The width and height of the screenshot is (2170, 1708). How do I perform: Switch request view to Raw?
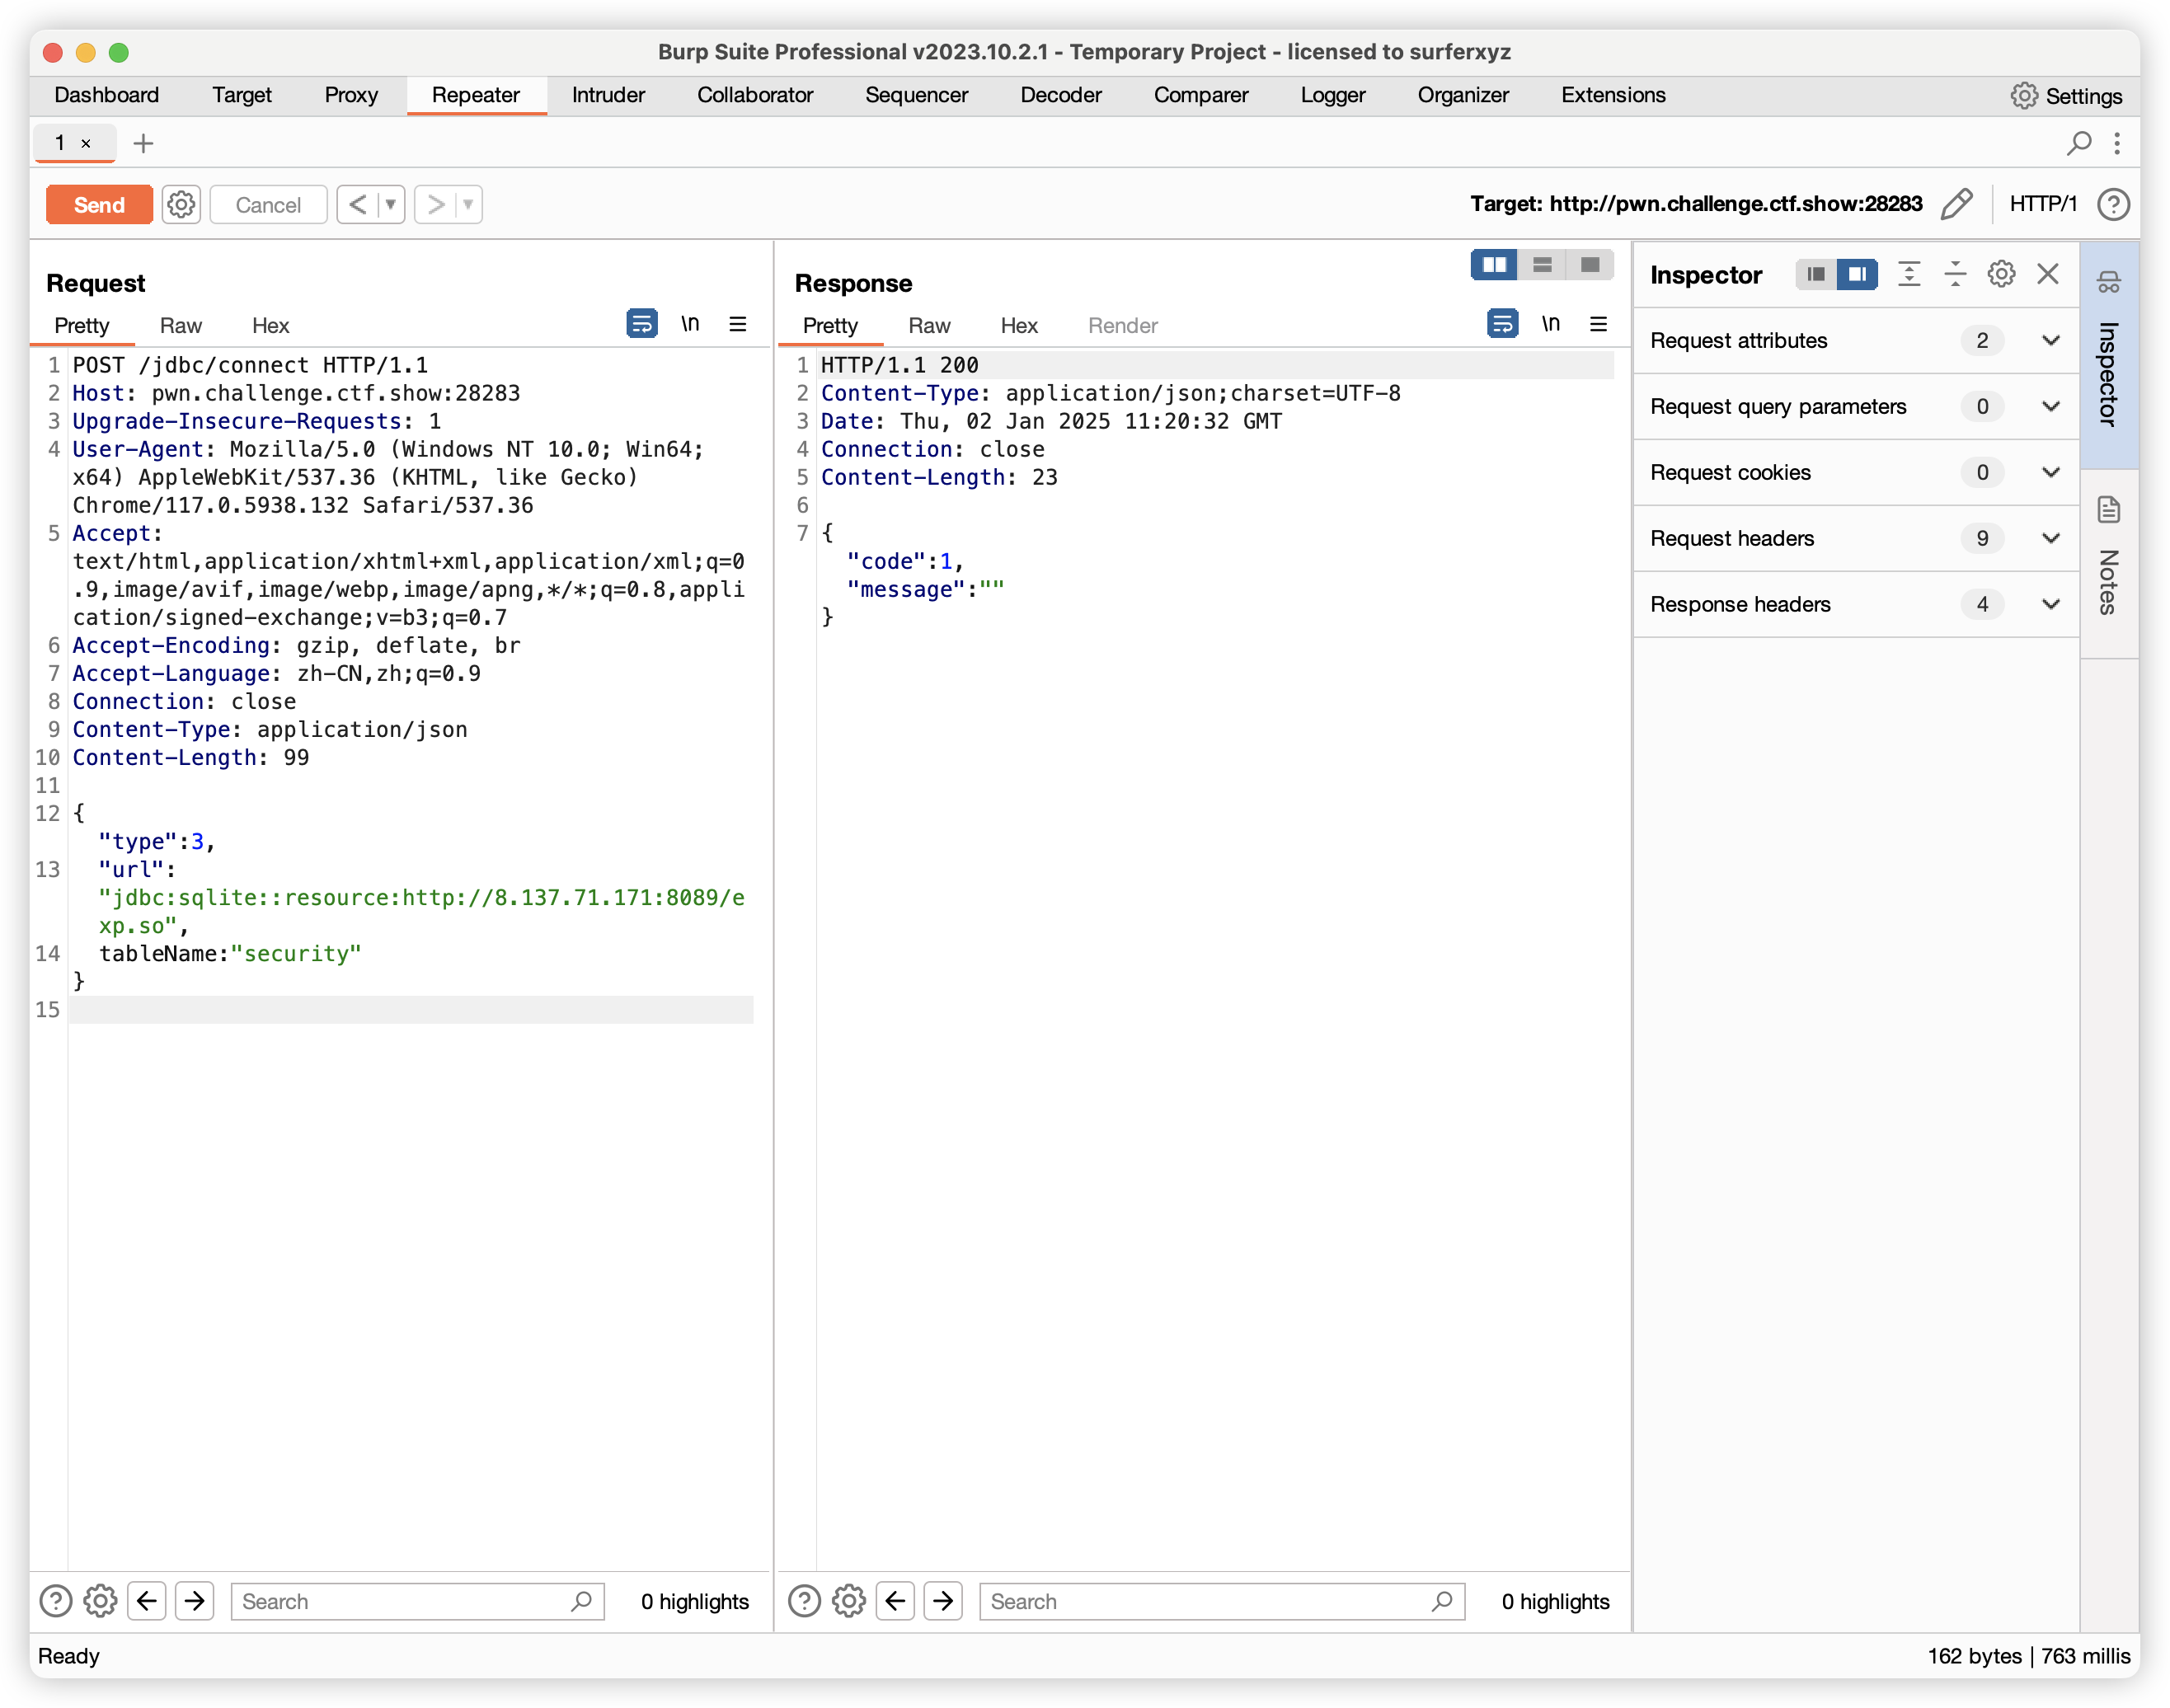[181, 325]
